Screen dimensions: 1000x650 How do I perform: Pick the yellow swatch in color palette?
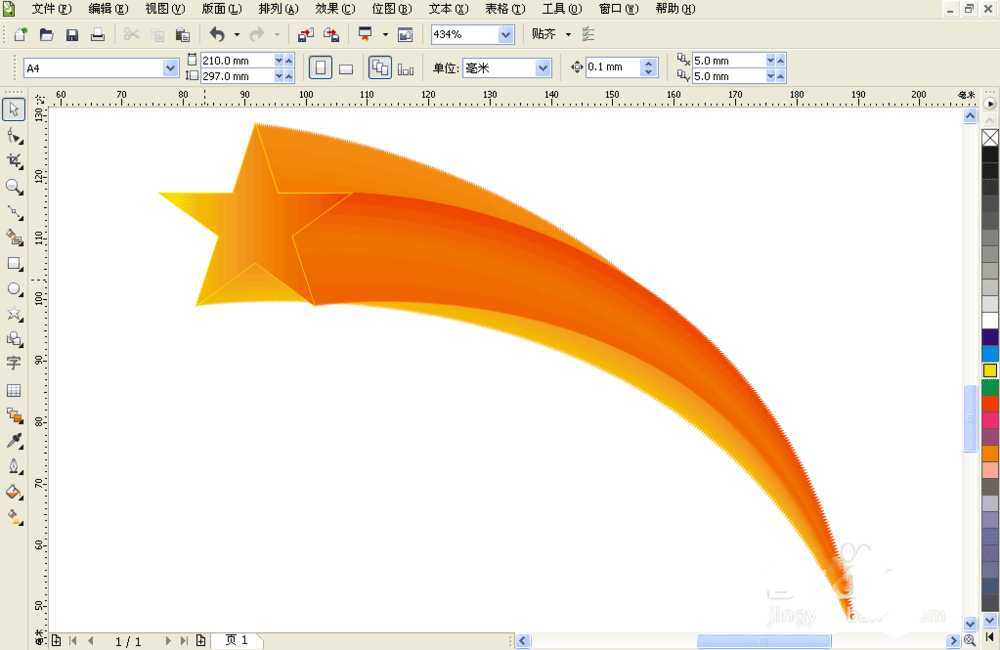click(x=990, y=370)
